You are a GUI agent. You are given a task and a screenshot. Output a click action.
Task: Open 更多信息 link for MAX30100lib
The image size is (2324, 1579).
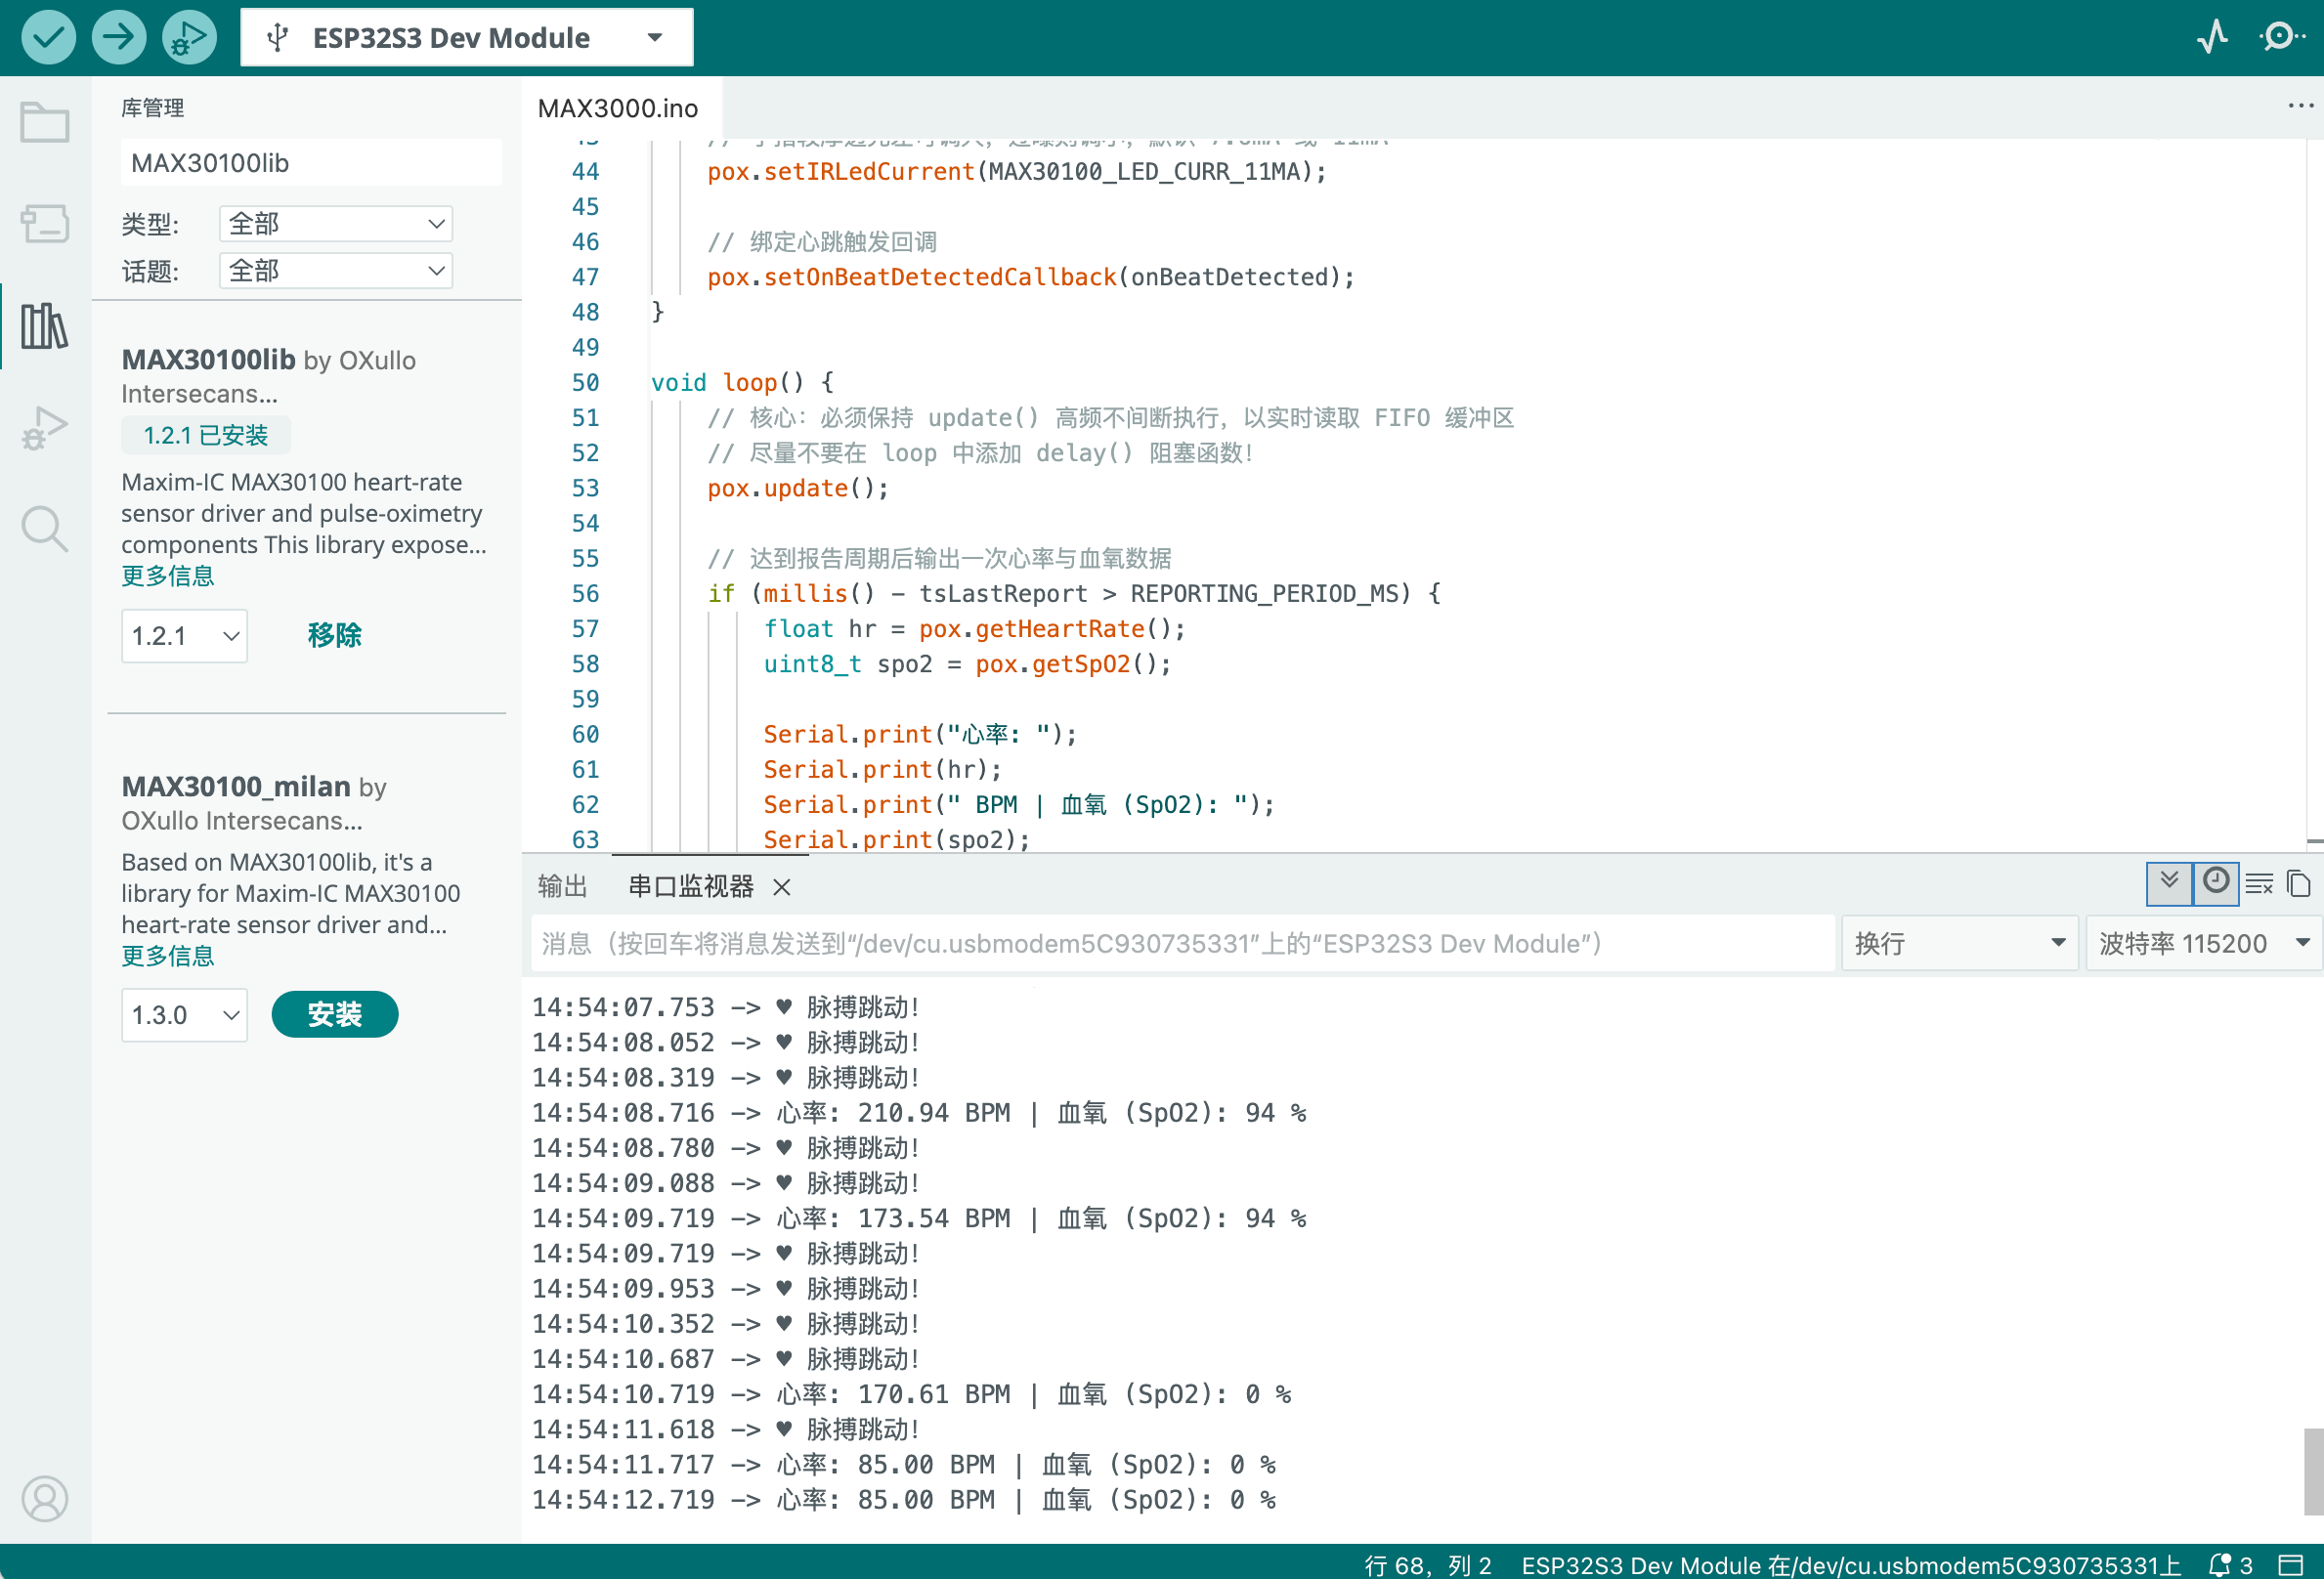[x=168, y=576]
